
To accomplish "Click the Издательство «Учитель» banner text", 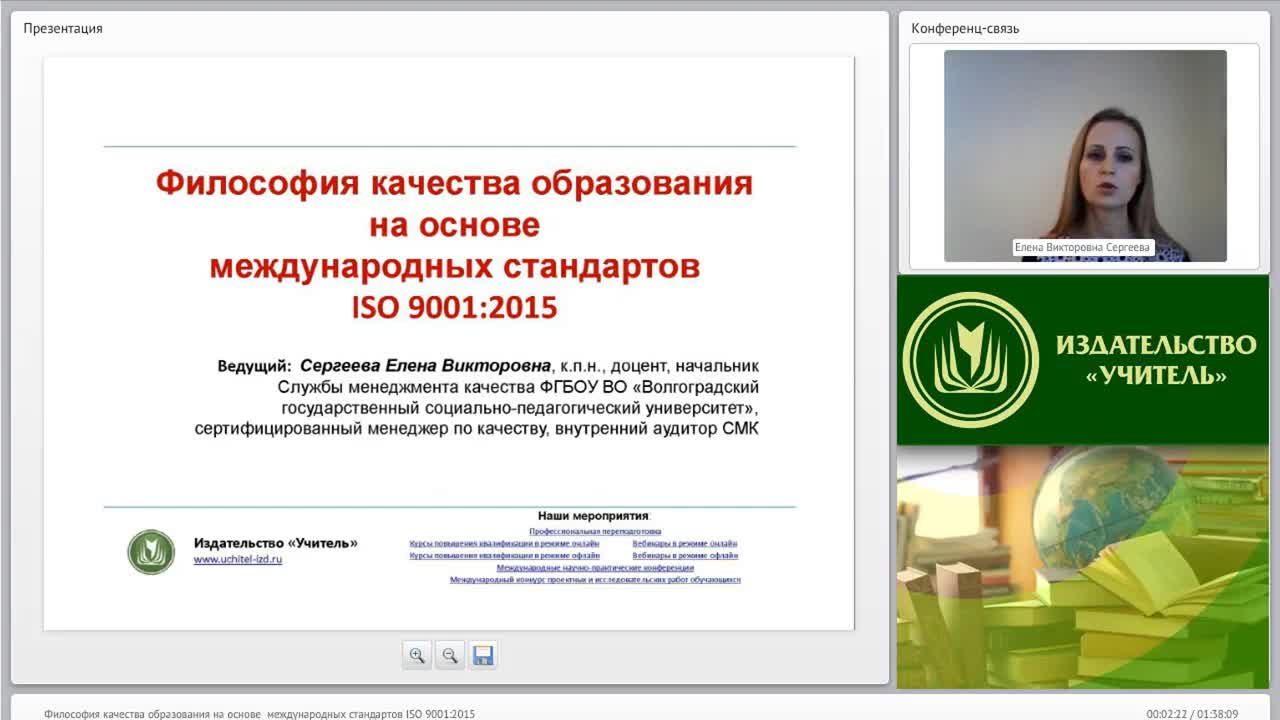I will (1156, 360).
